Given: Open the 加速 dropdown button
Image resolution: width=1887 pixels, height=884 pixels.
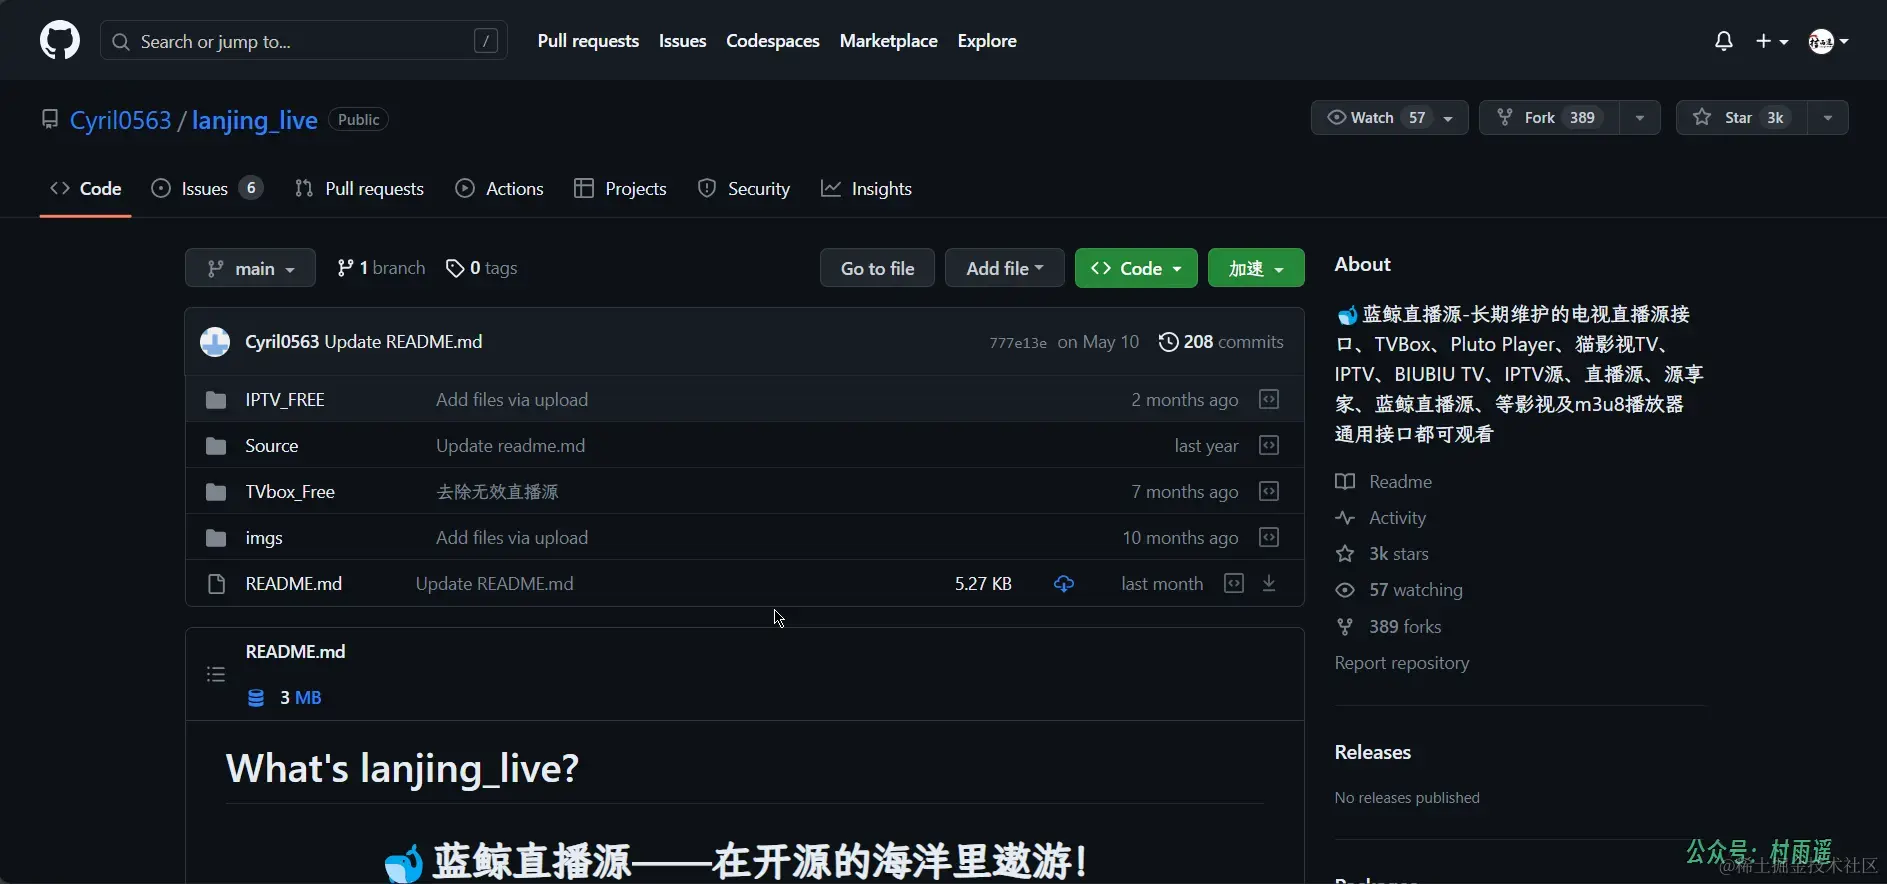Looking at the screenshot, I should [1256, 268].
